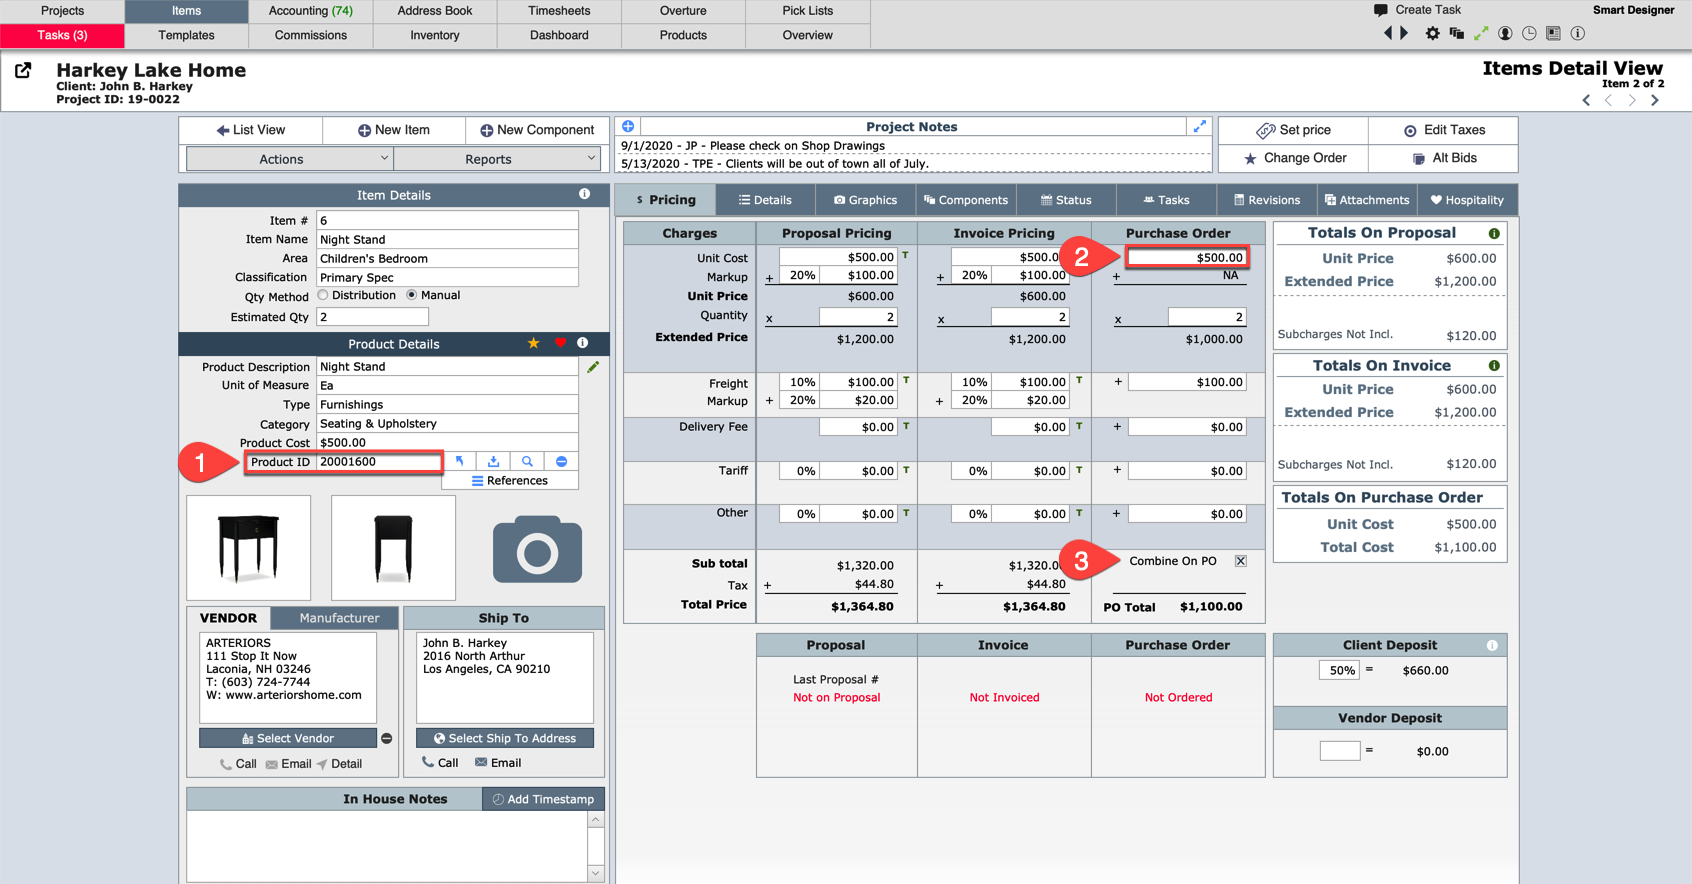Open project in external window icon
The height and width of the screenshot is (884, 1692).
tap(23, 70)
